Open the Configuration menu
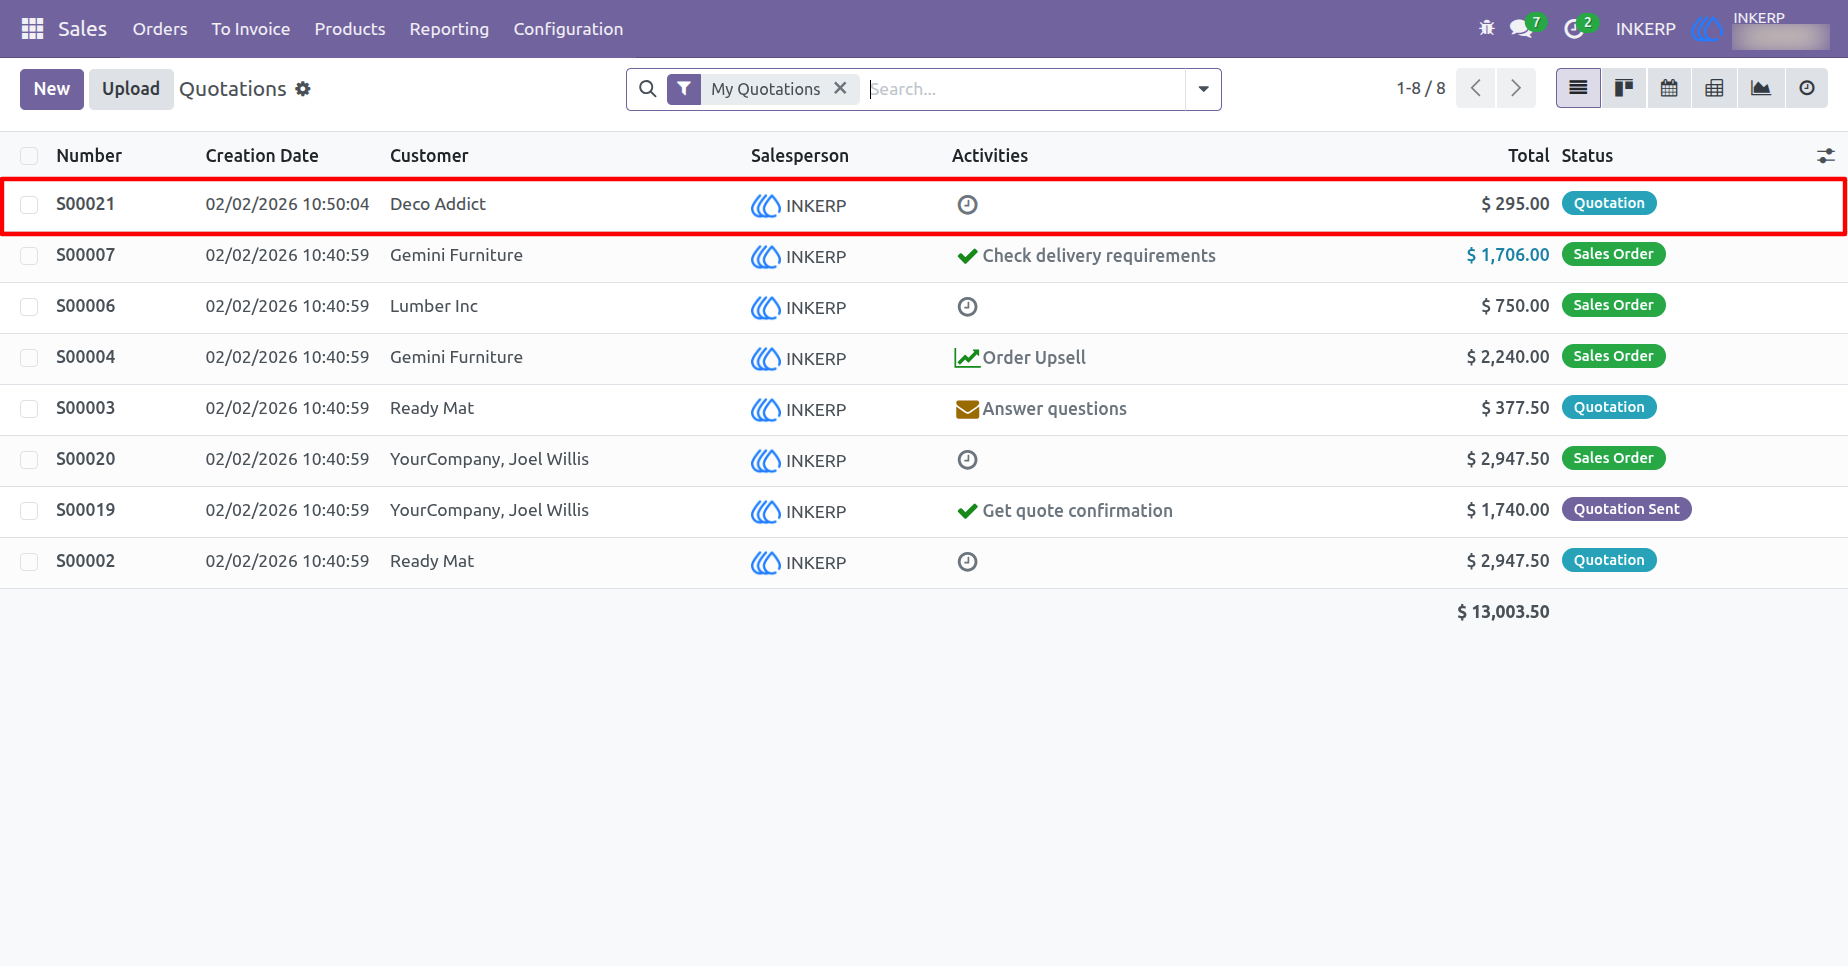1848x966 pixels. tap(568, 29)
